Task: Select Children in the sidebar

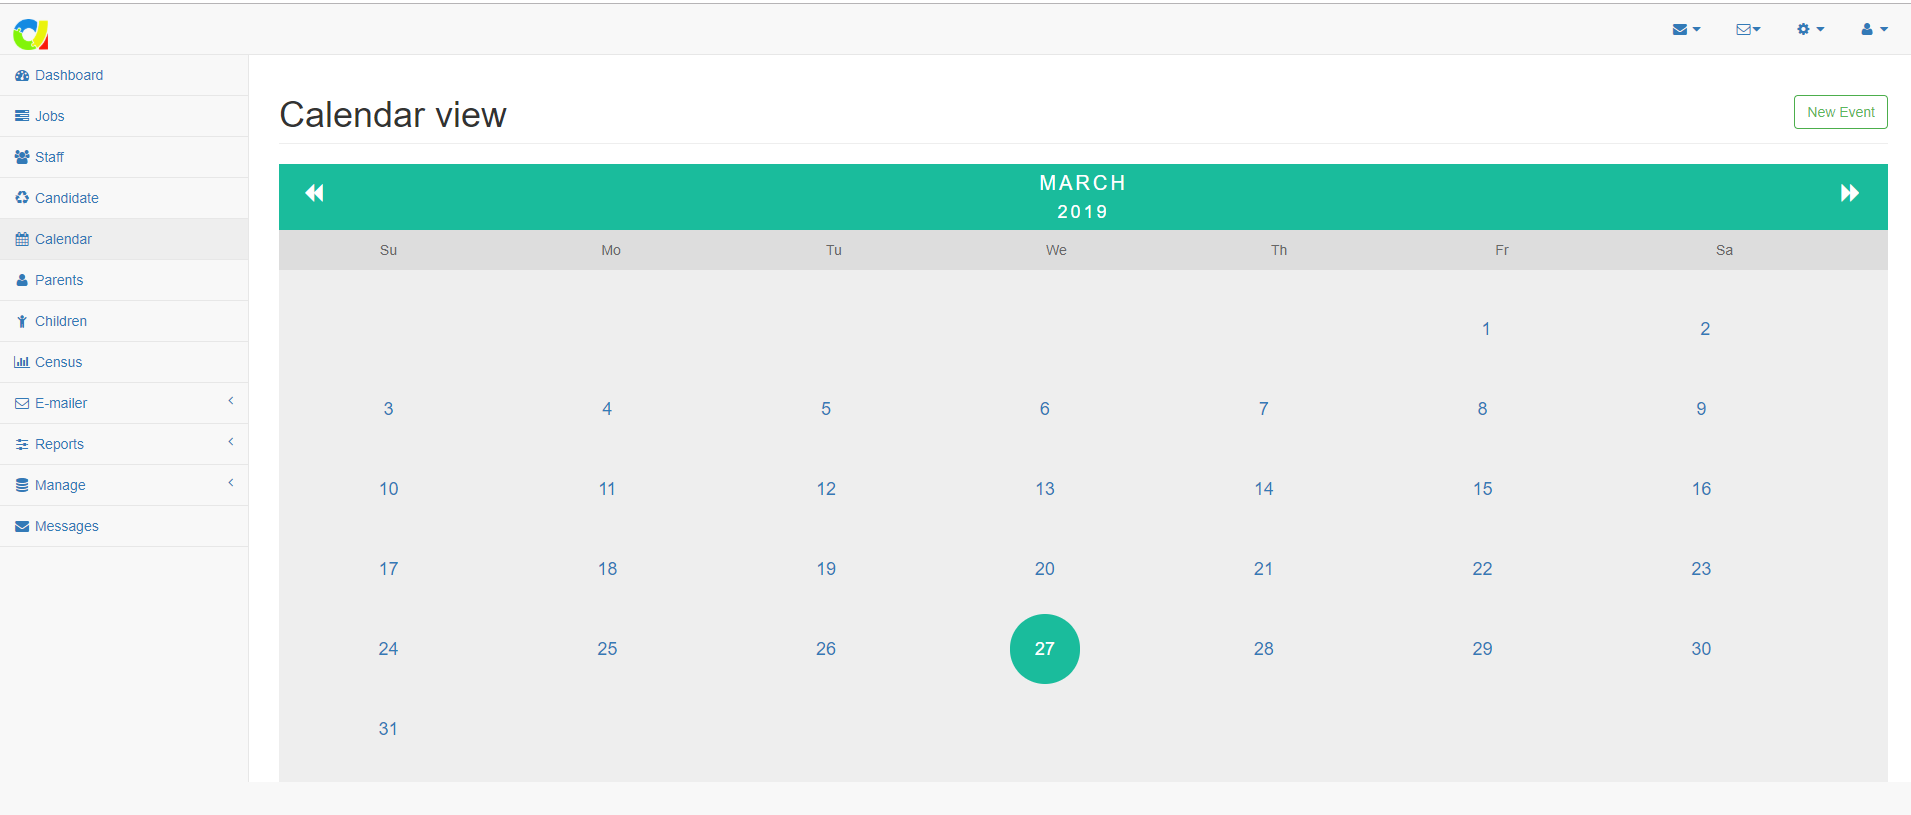Action: coord(60,321)
